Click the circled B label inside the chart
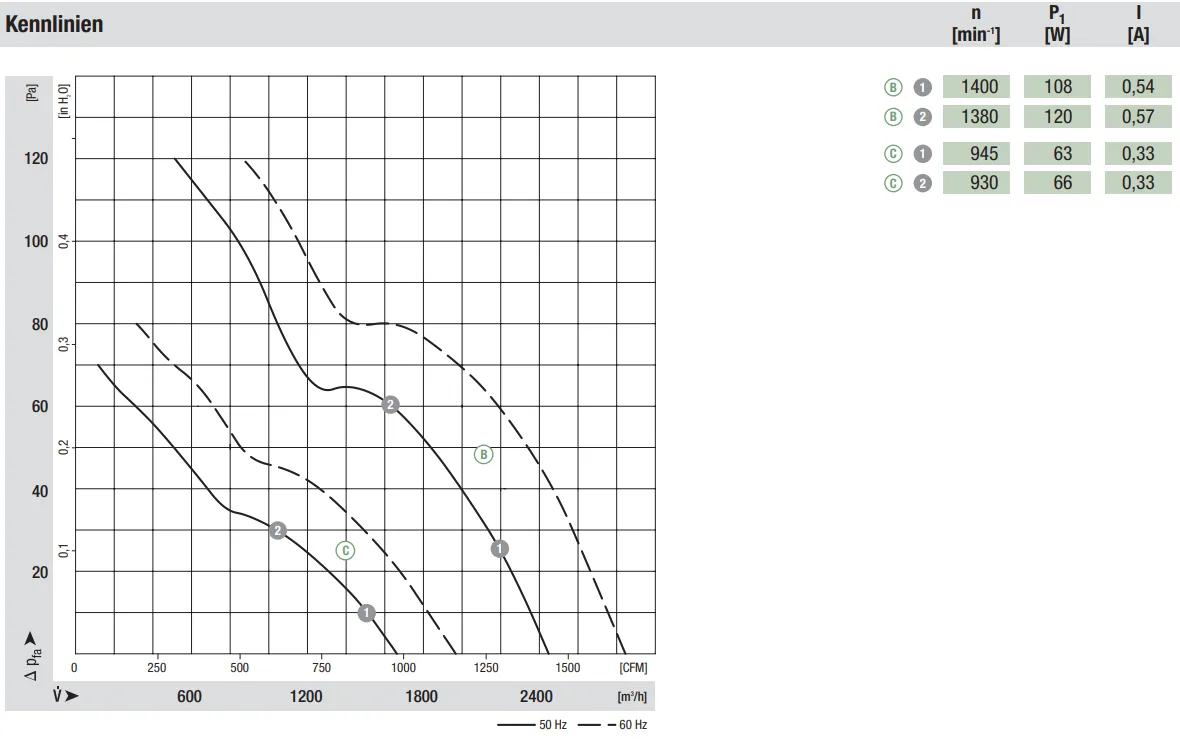This screenshot has width=1180, height=739. click(x=483, y=455)
